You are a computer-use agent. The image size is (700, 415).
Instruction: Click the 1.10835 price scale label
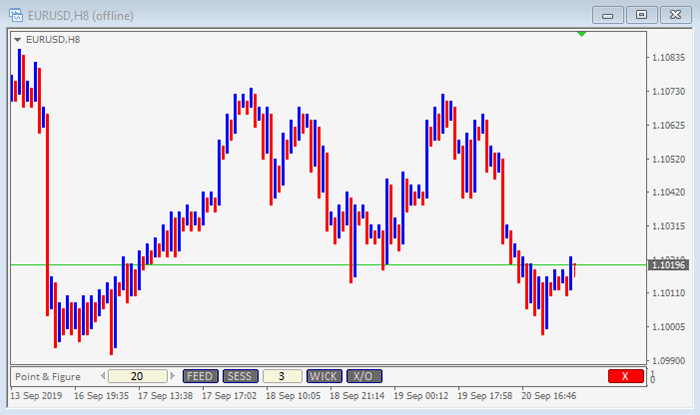click(668, 58)
